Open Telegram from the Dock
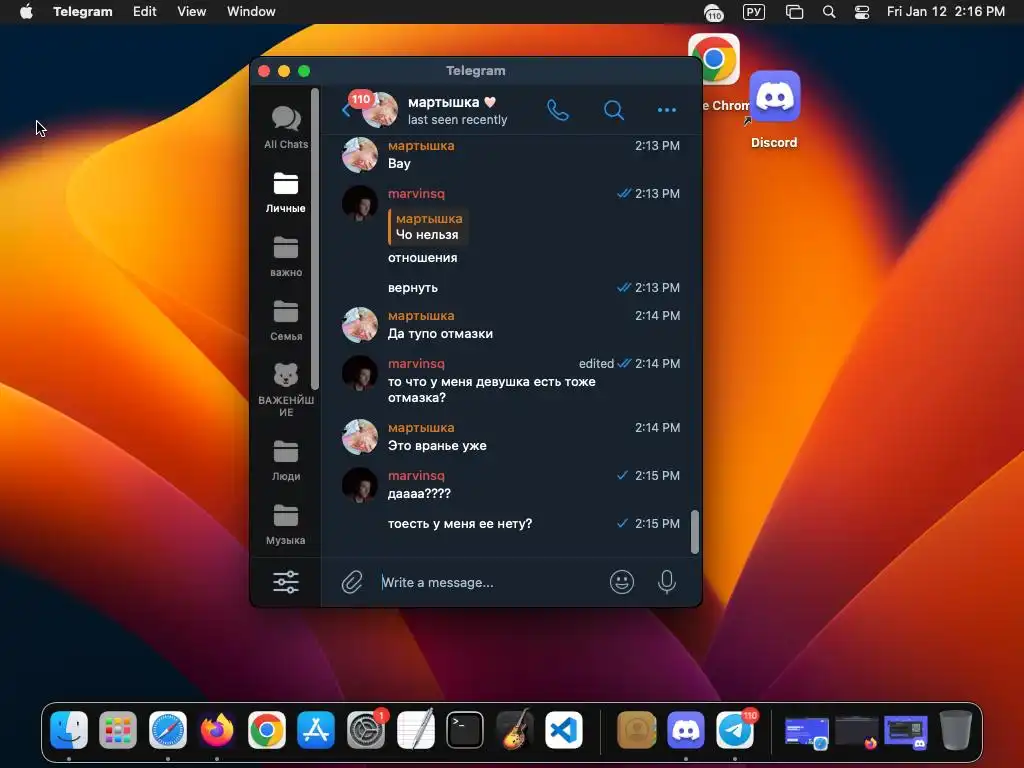The height and width of the screenshot is (768, 1024). (x=735, y=730)
